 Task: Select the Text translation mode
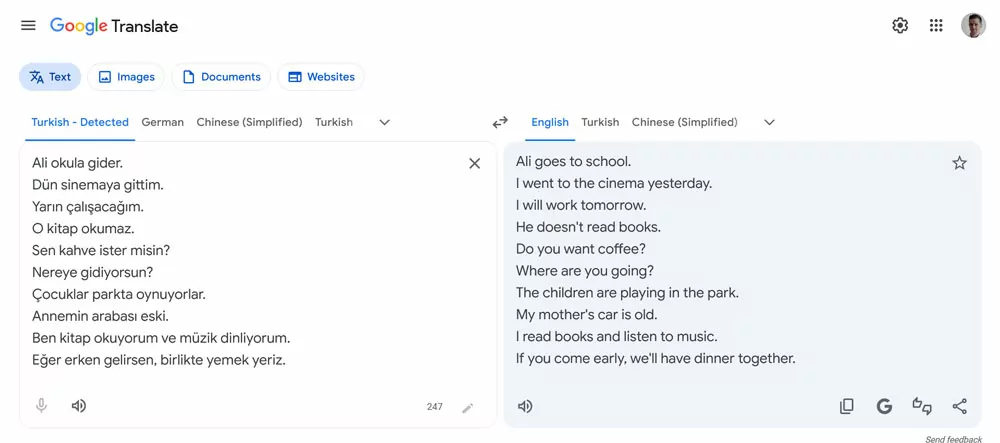click(x=50, y=77)
